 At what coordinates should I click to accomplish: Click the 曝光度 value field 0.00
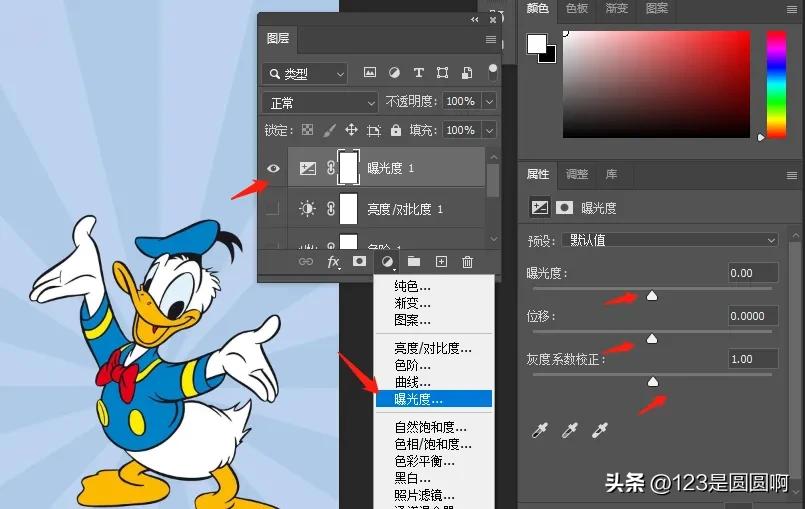click(x=753, y=273)
